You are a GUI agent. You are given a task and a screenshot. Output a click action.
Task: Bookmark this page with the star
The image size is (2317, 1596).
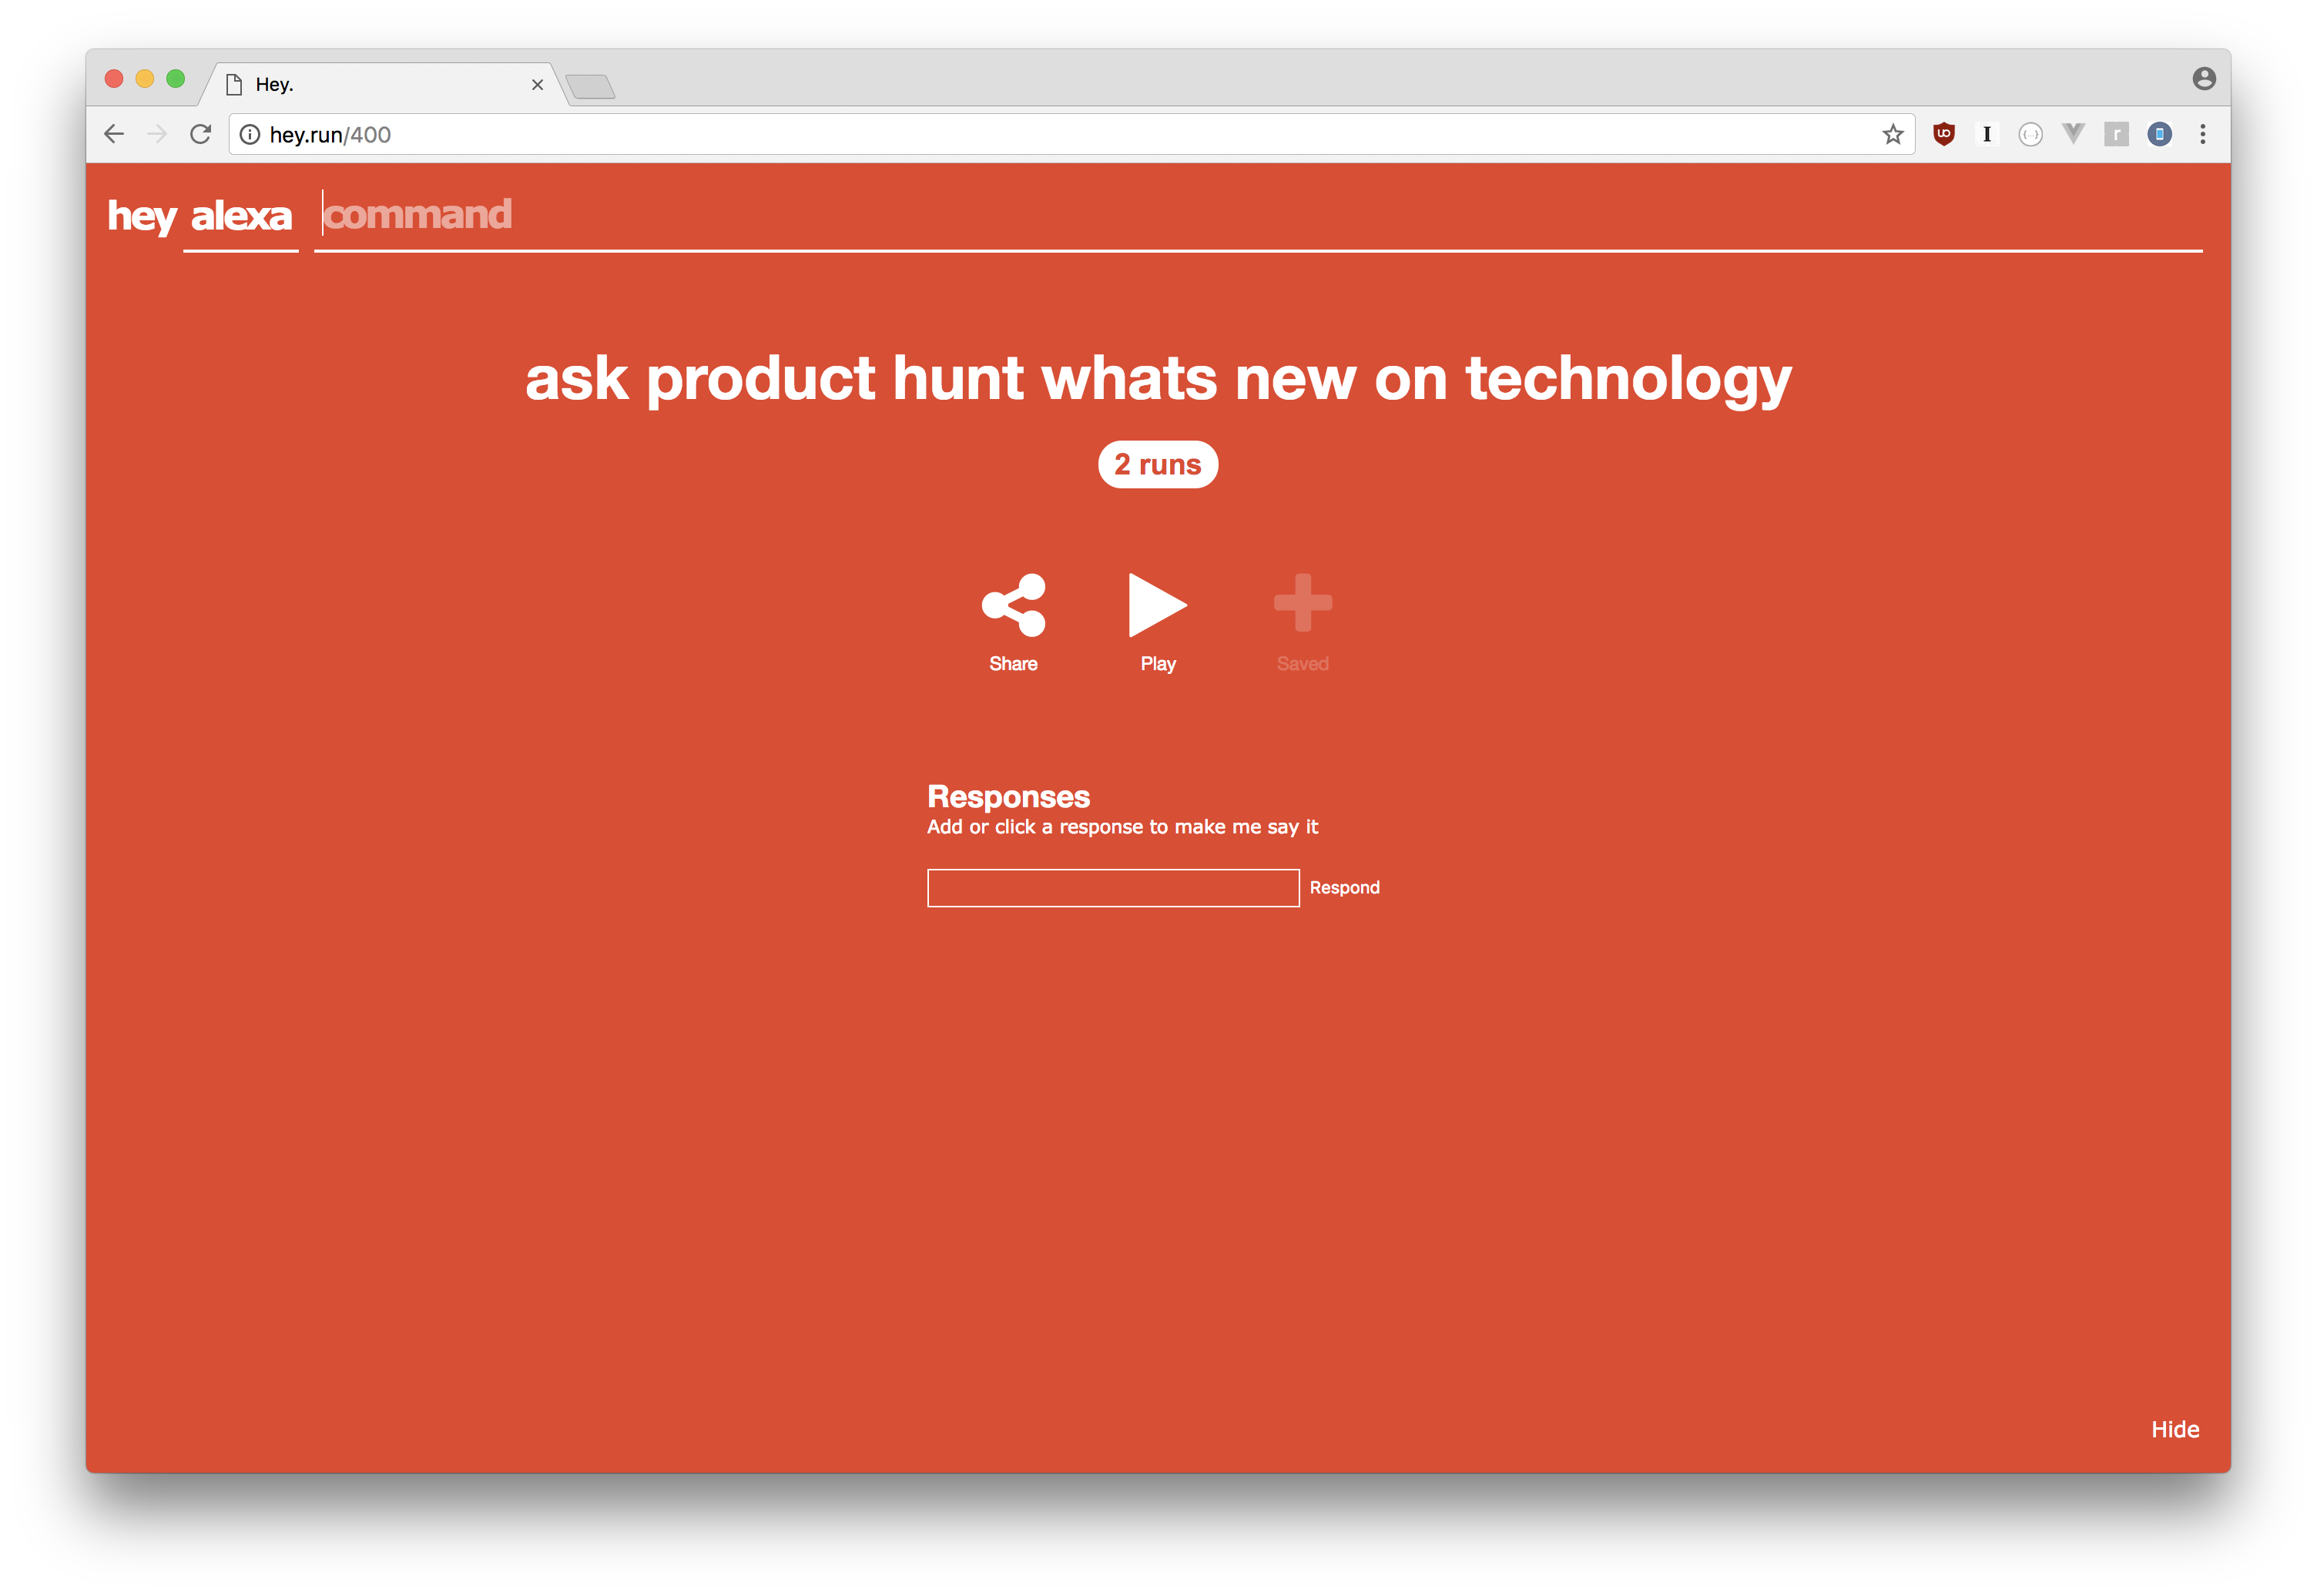[x=1892, y=134]
